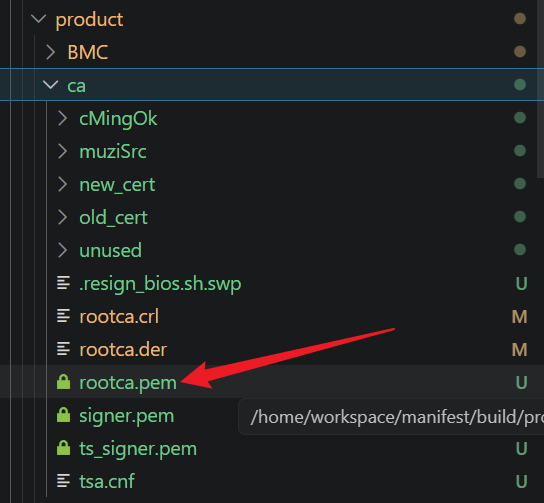Screen dimensions: 544x503
Task: Select the rootca.der file name
Action: [123, 349]
